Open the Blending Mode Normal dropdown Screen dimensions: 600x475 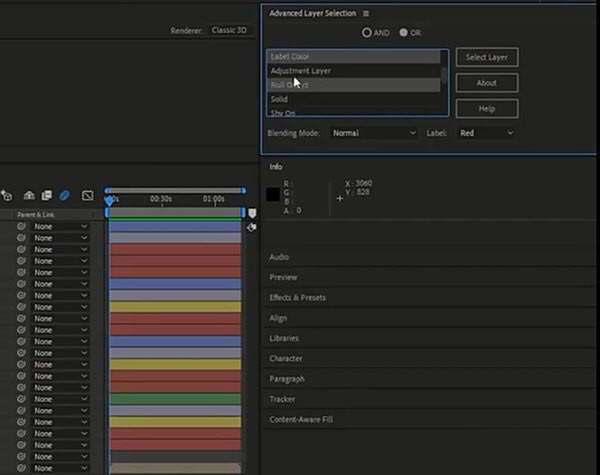pos(374,133)
